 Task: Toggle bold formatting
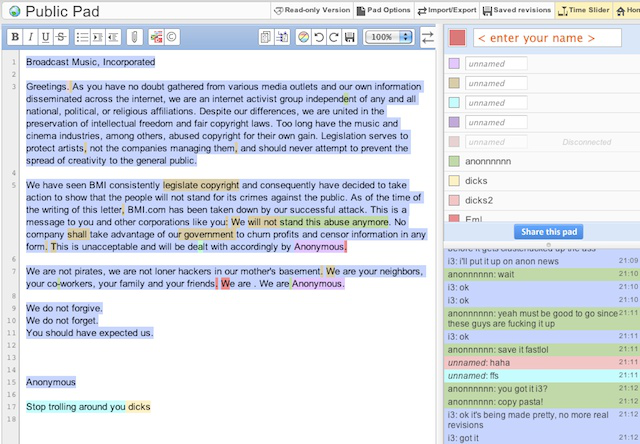coord(15,37)
